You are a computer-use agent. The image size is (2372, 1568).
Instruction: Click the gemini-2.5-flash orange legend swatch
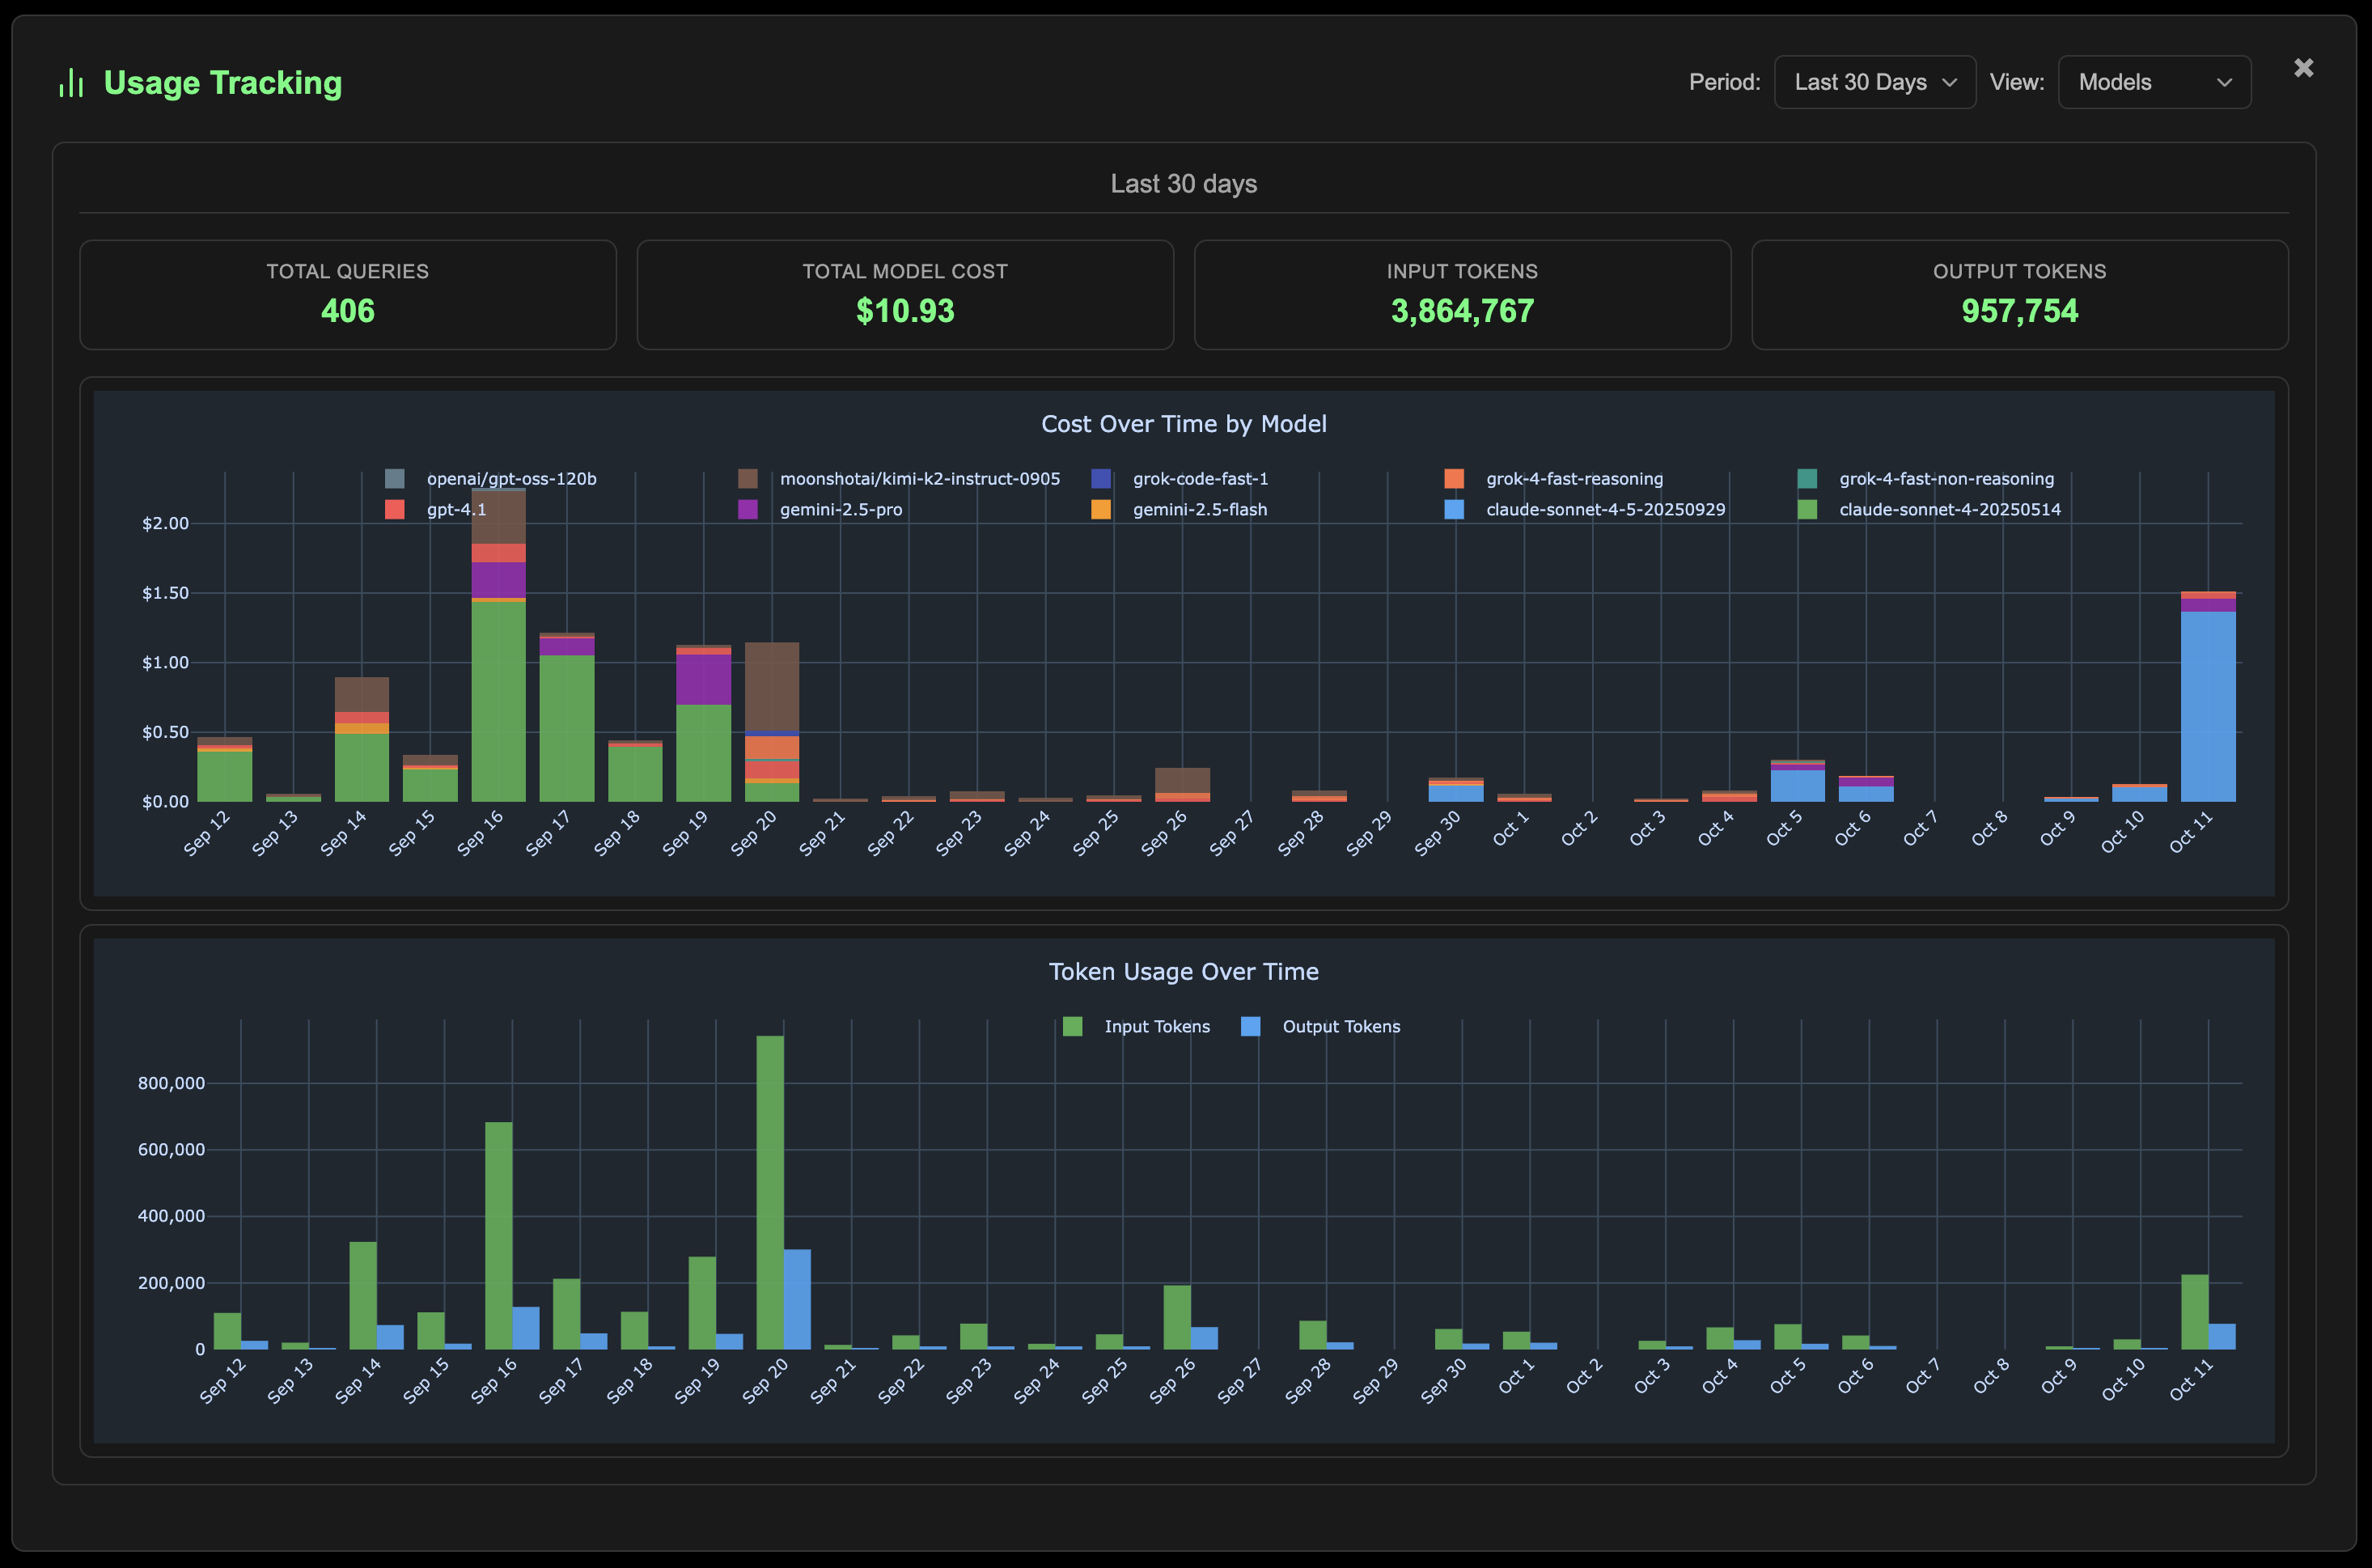tap(1101, 509)
